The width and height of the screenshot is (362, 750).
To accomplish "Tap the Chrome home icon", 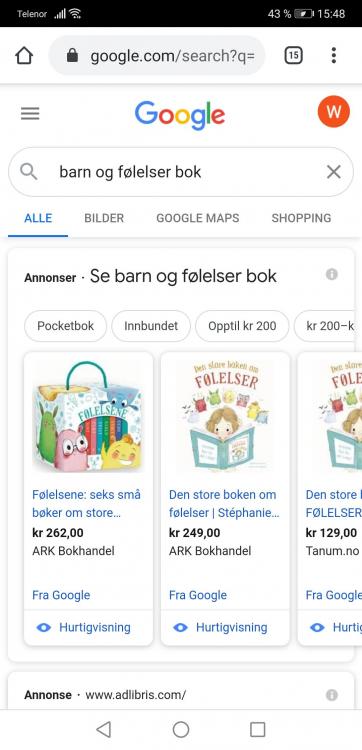I will pos(24,55).
